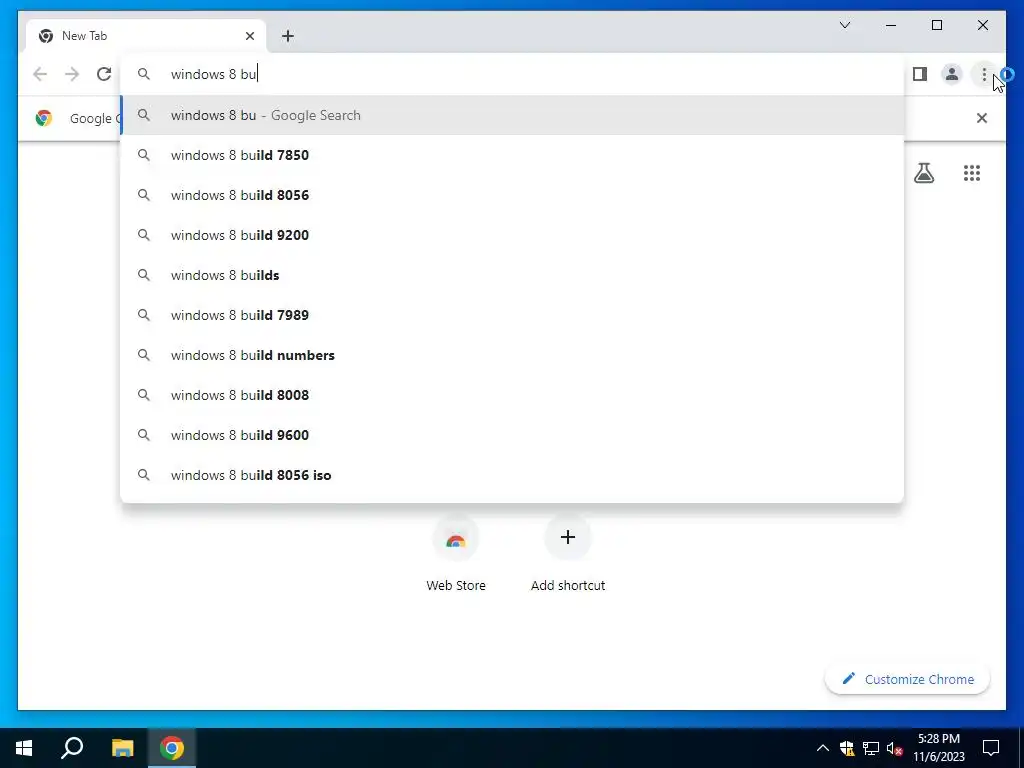Select the 'windows 8 bu - Google Search' suggestion
The height and width of the screenshot is (768, 1024).
[512, 115]
